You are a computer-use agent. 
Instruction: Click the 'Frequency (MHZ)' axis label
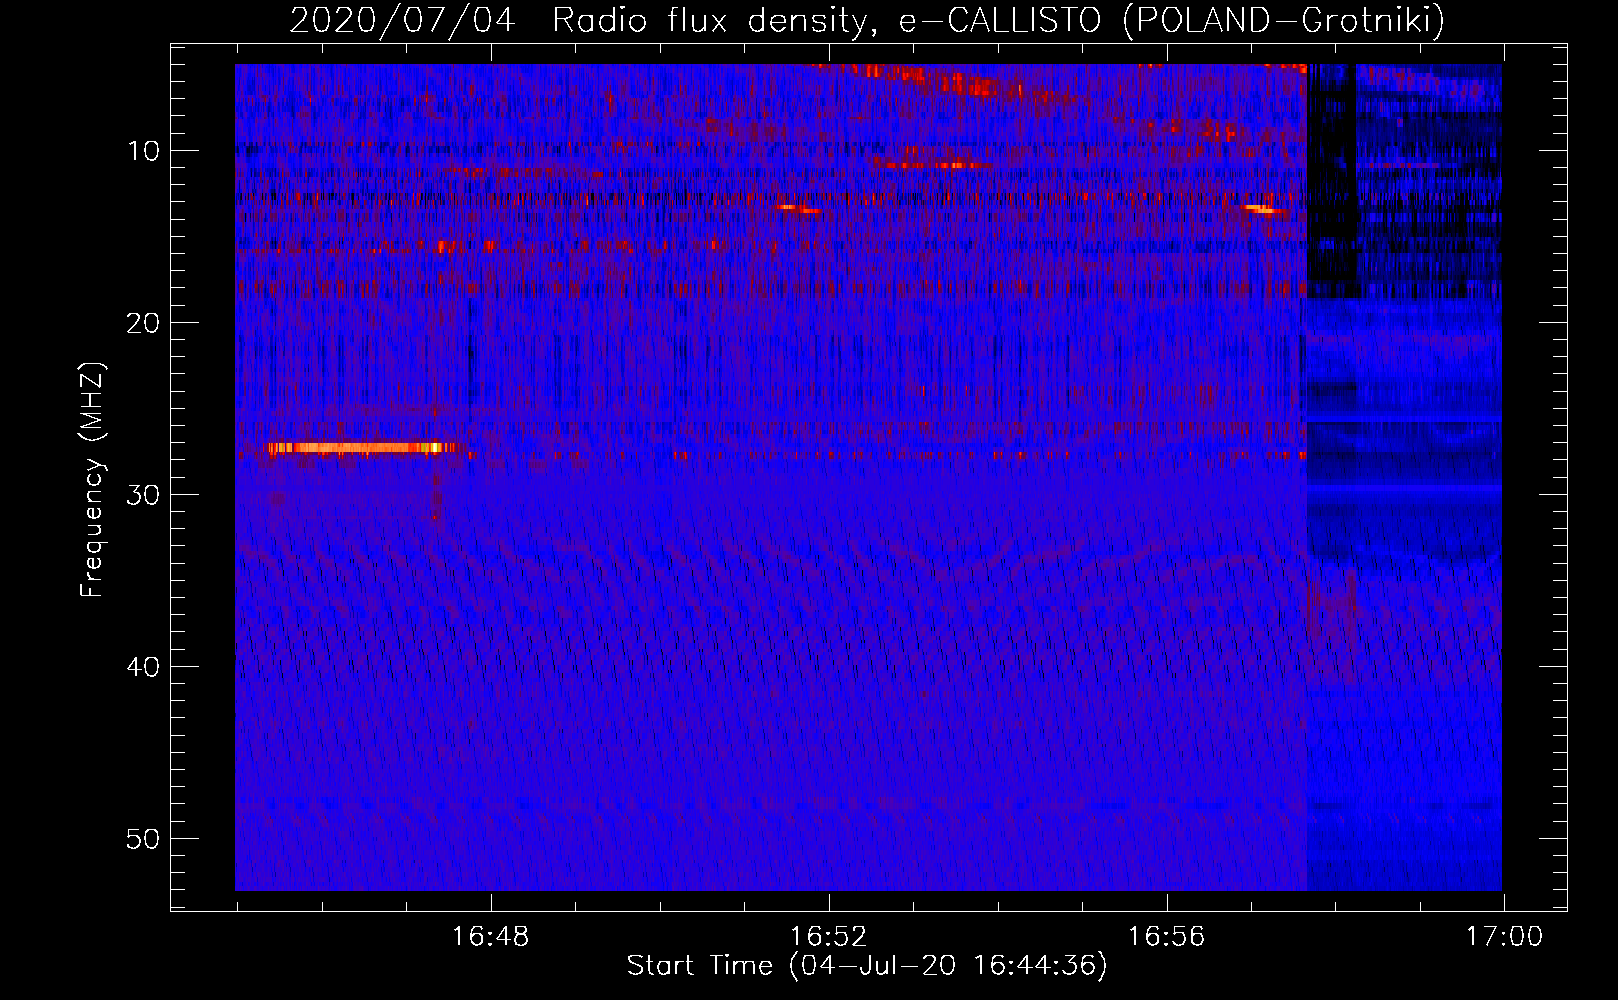[92, 480]
